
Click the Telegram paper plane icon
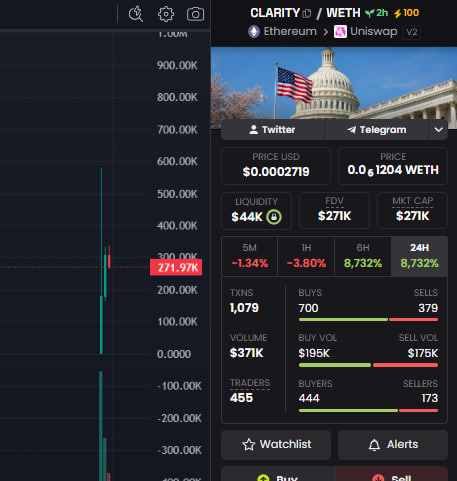pos(352,130)
